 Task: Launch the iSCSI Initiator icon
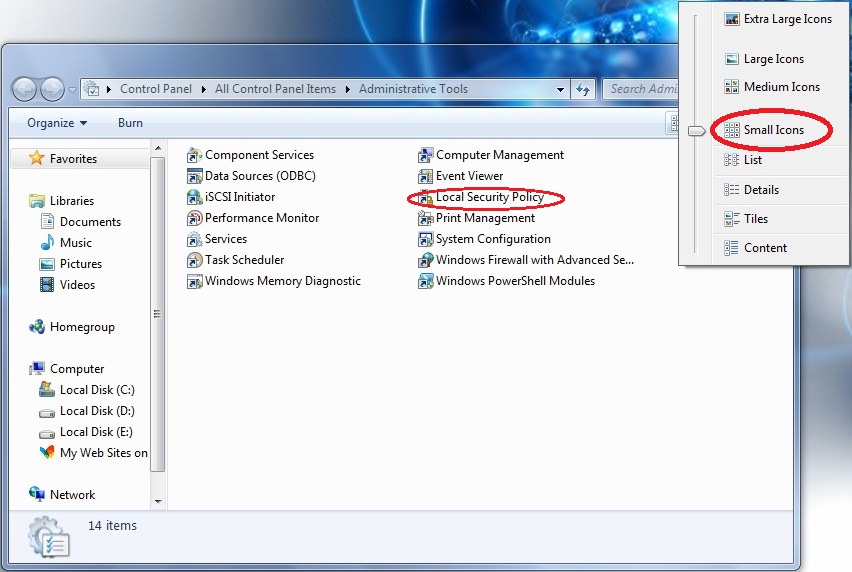tap(194, 197)
